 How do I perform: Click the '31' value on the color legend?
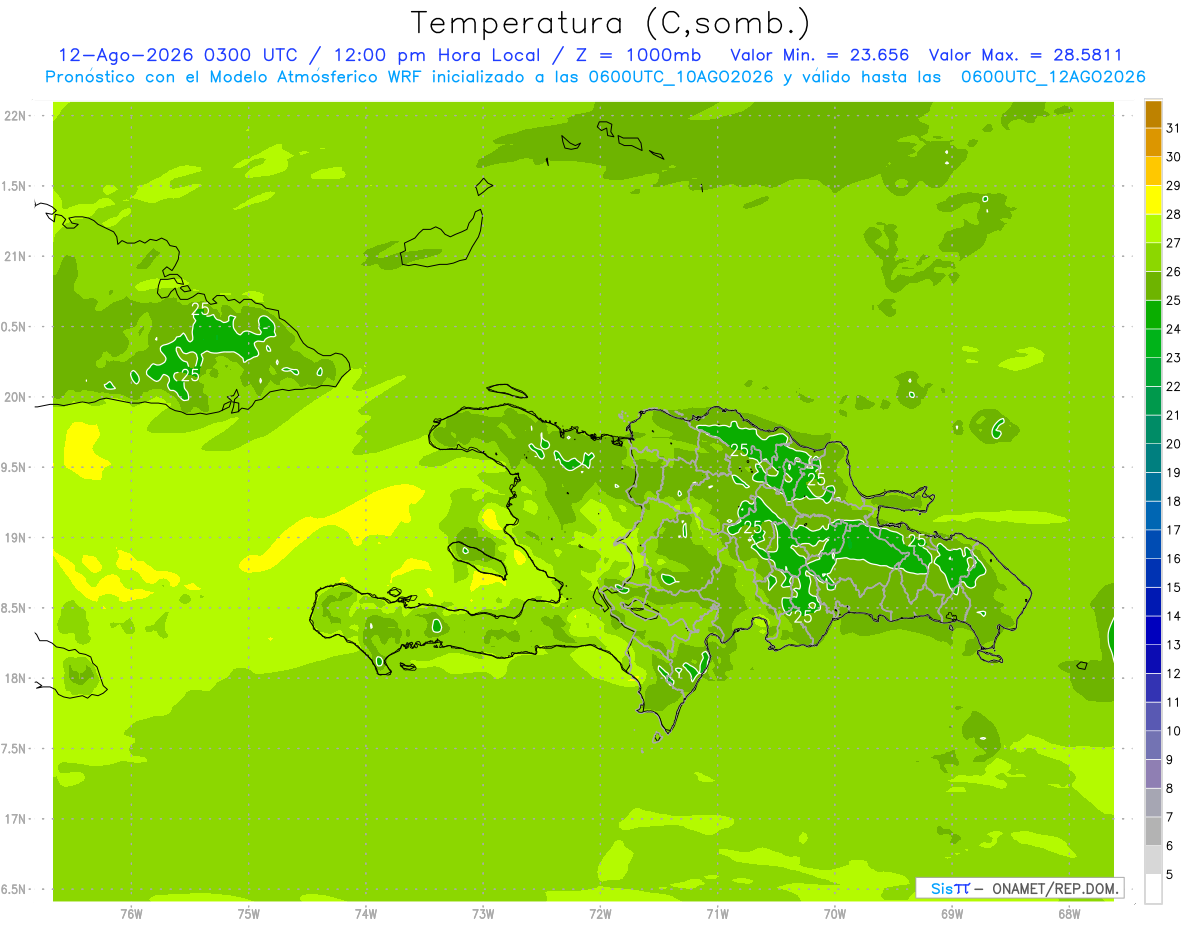(1174, 128)
